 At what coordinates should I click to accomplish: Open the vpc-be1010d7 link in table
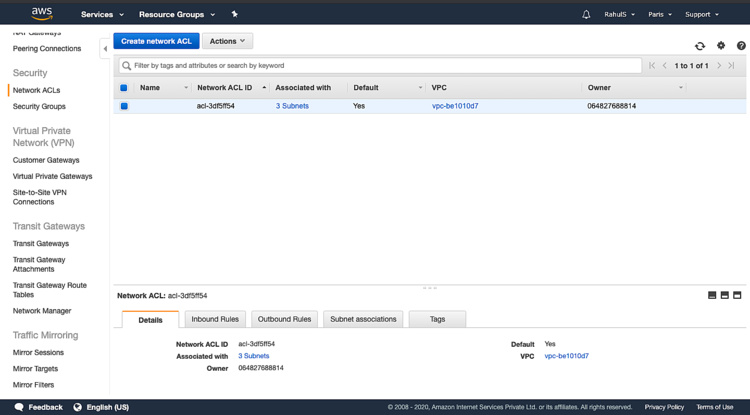click(455, 106)
